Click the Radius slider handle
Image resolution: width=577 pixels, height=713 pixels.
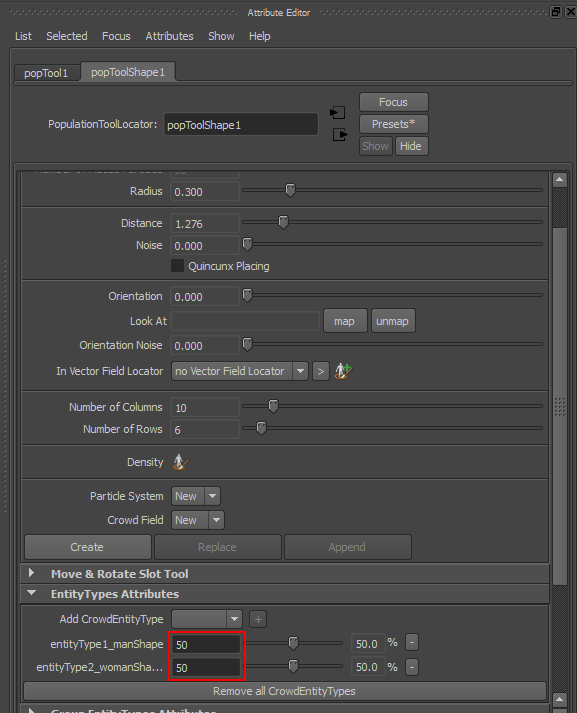tap(290, 190)
